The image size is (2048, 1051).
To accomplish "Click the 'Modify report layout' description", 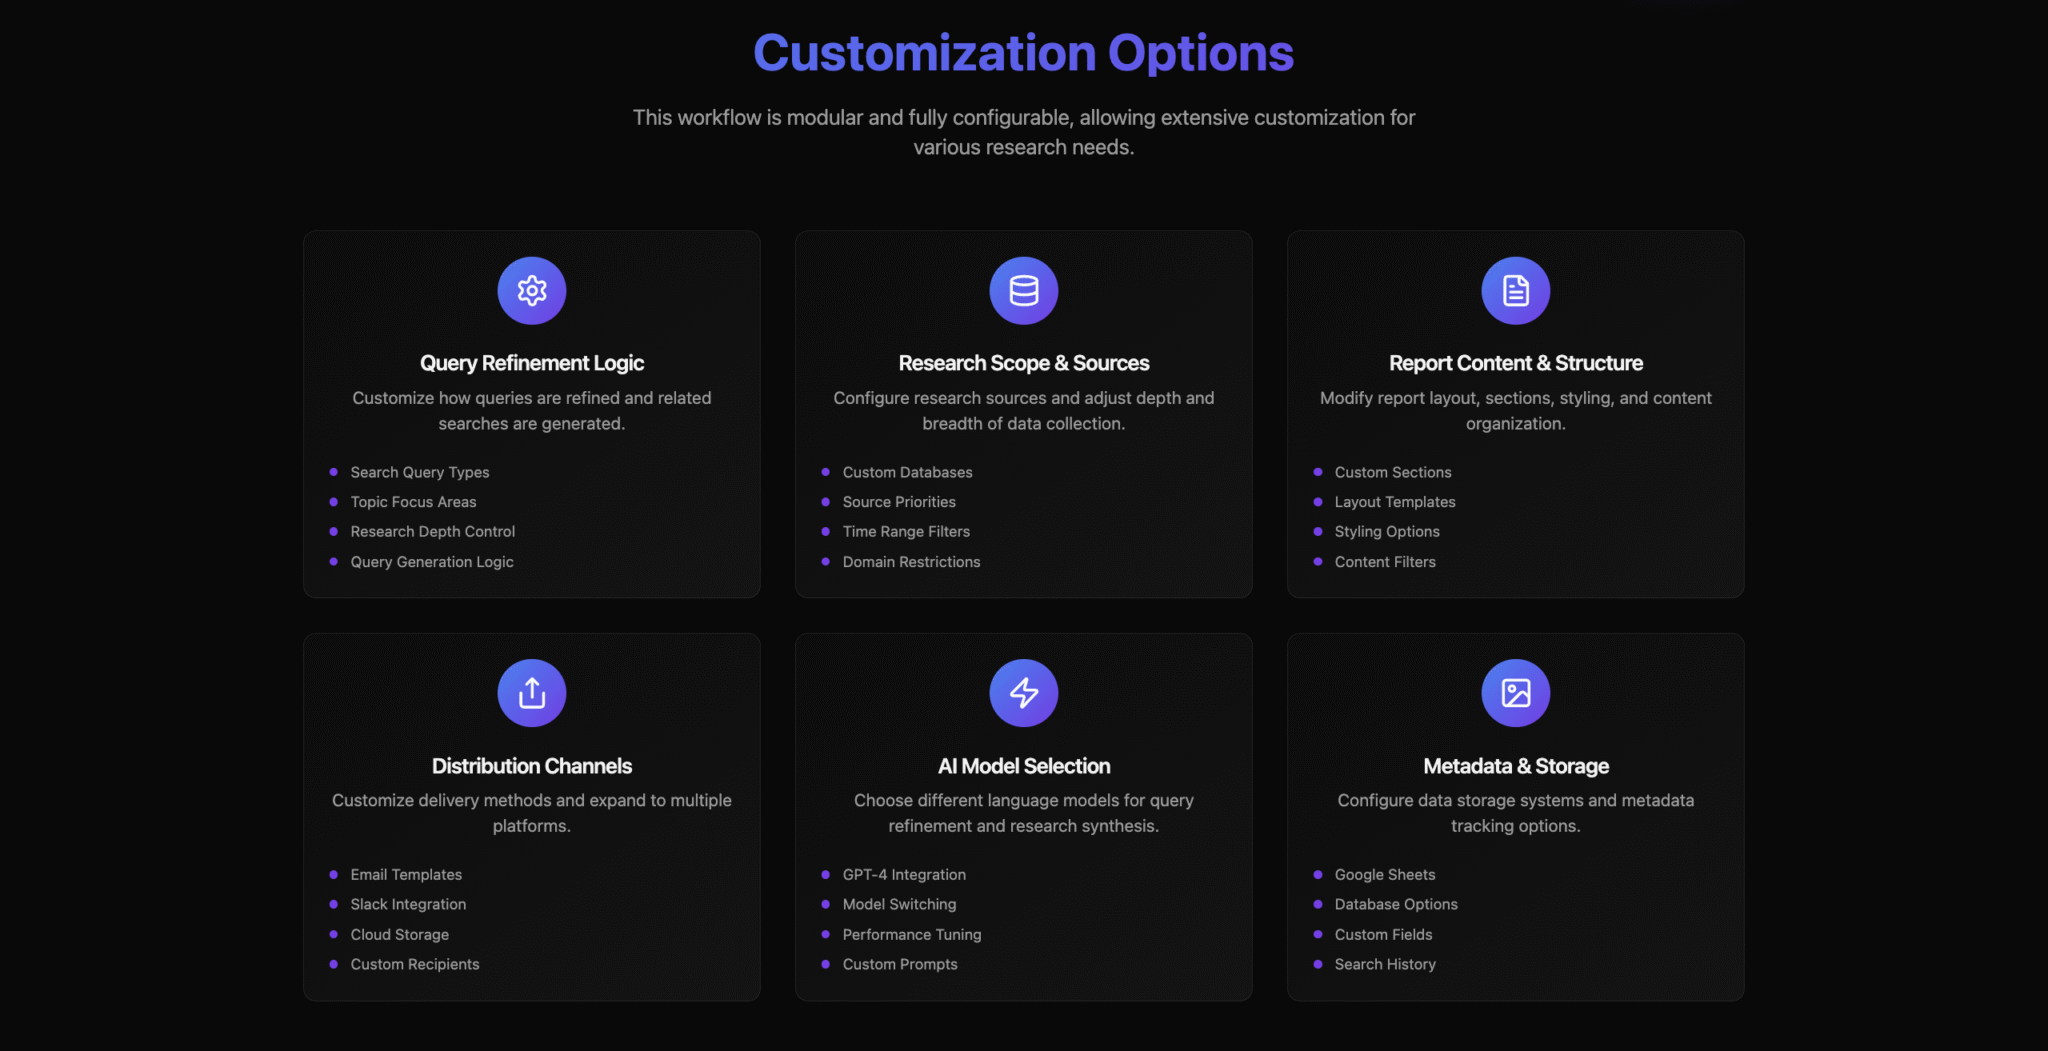I will 1516,411.
